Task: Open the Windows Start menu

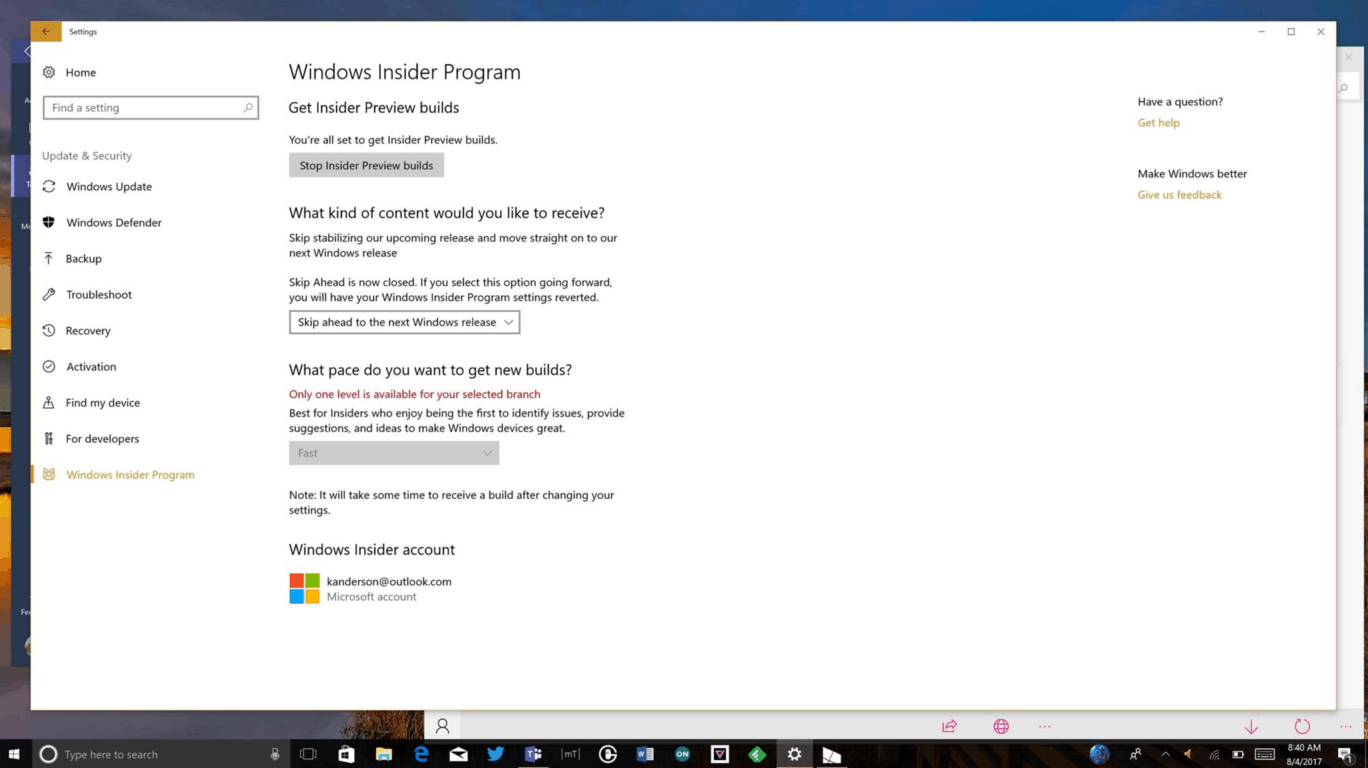Action: coord(14,754)
